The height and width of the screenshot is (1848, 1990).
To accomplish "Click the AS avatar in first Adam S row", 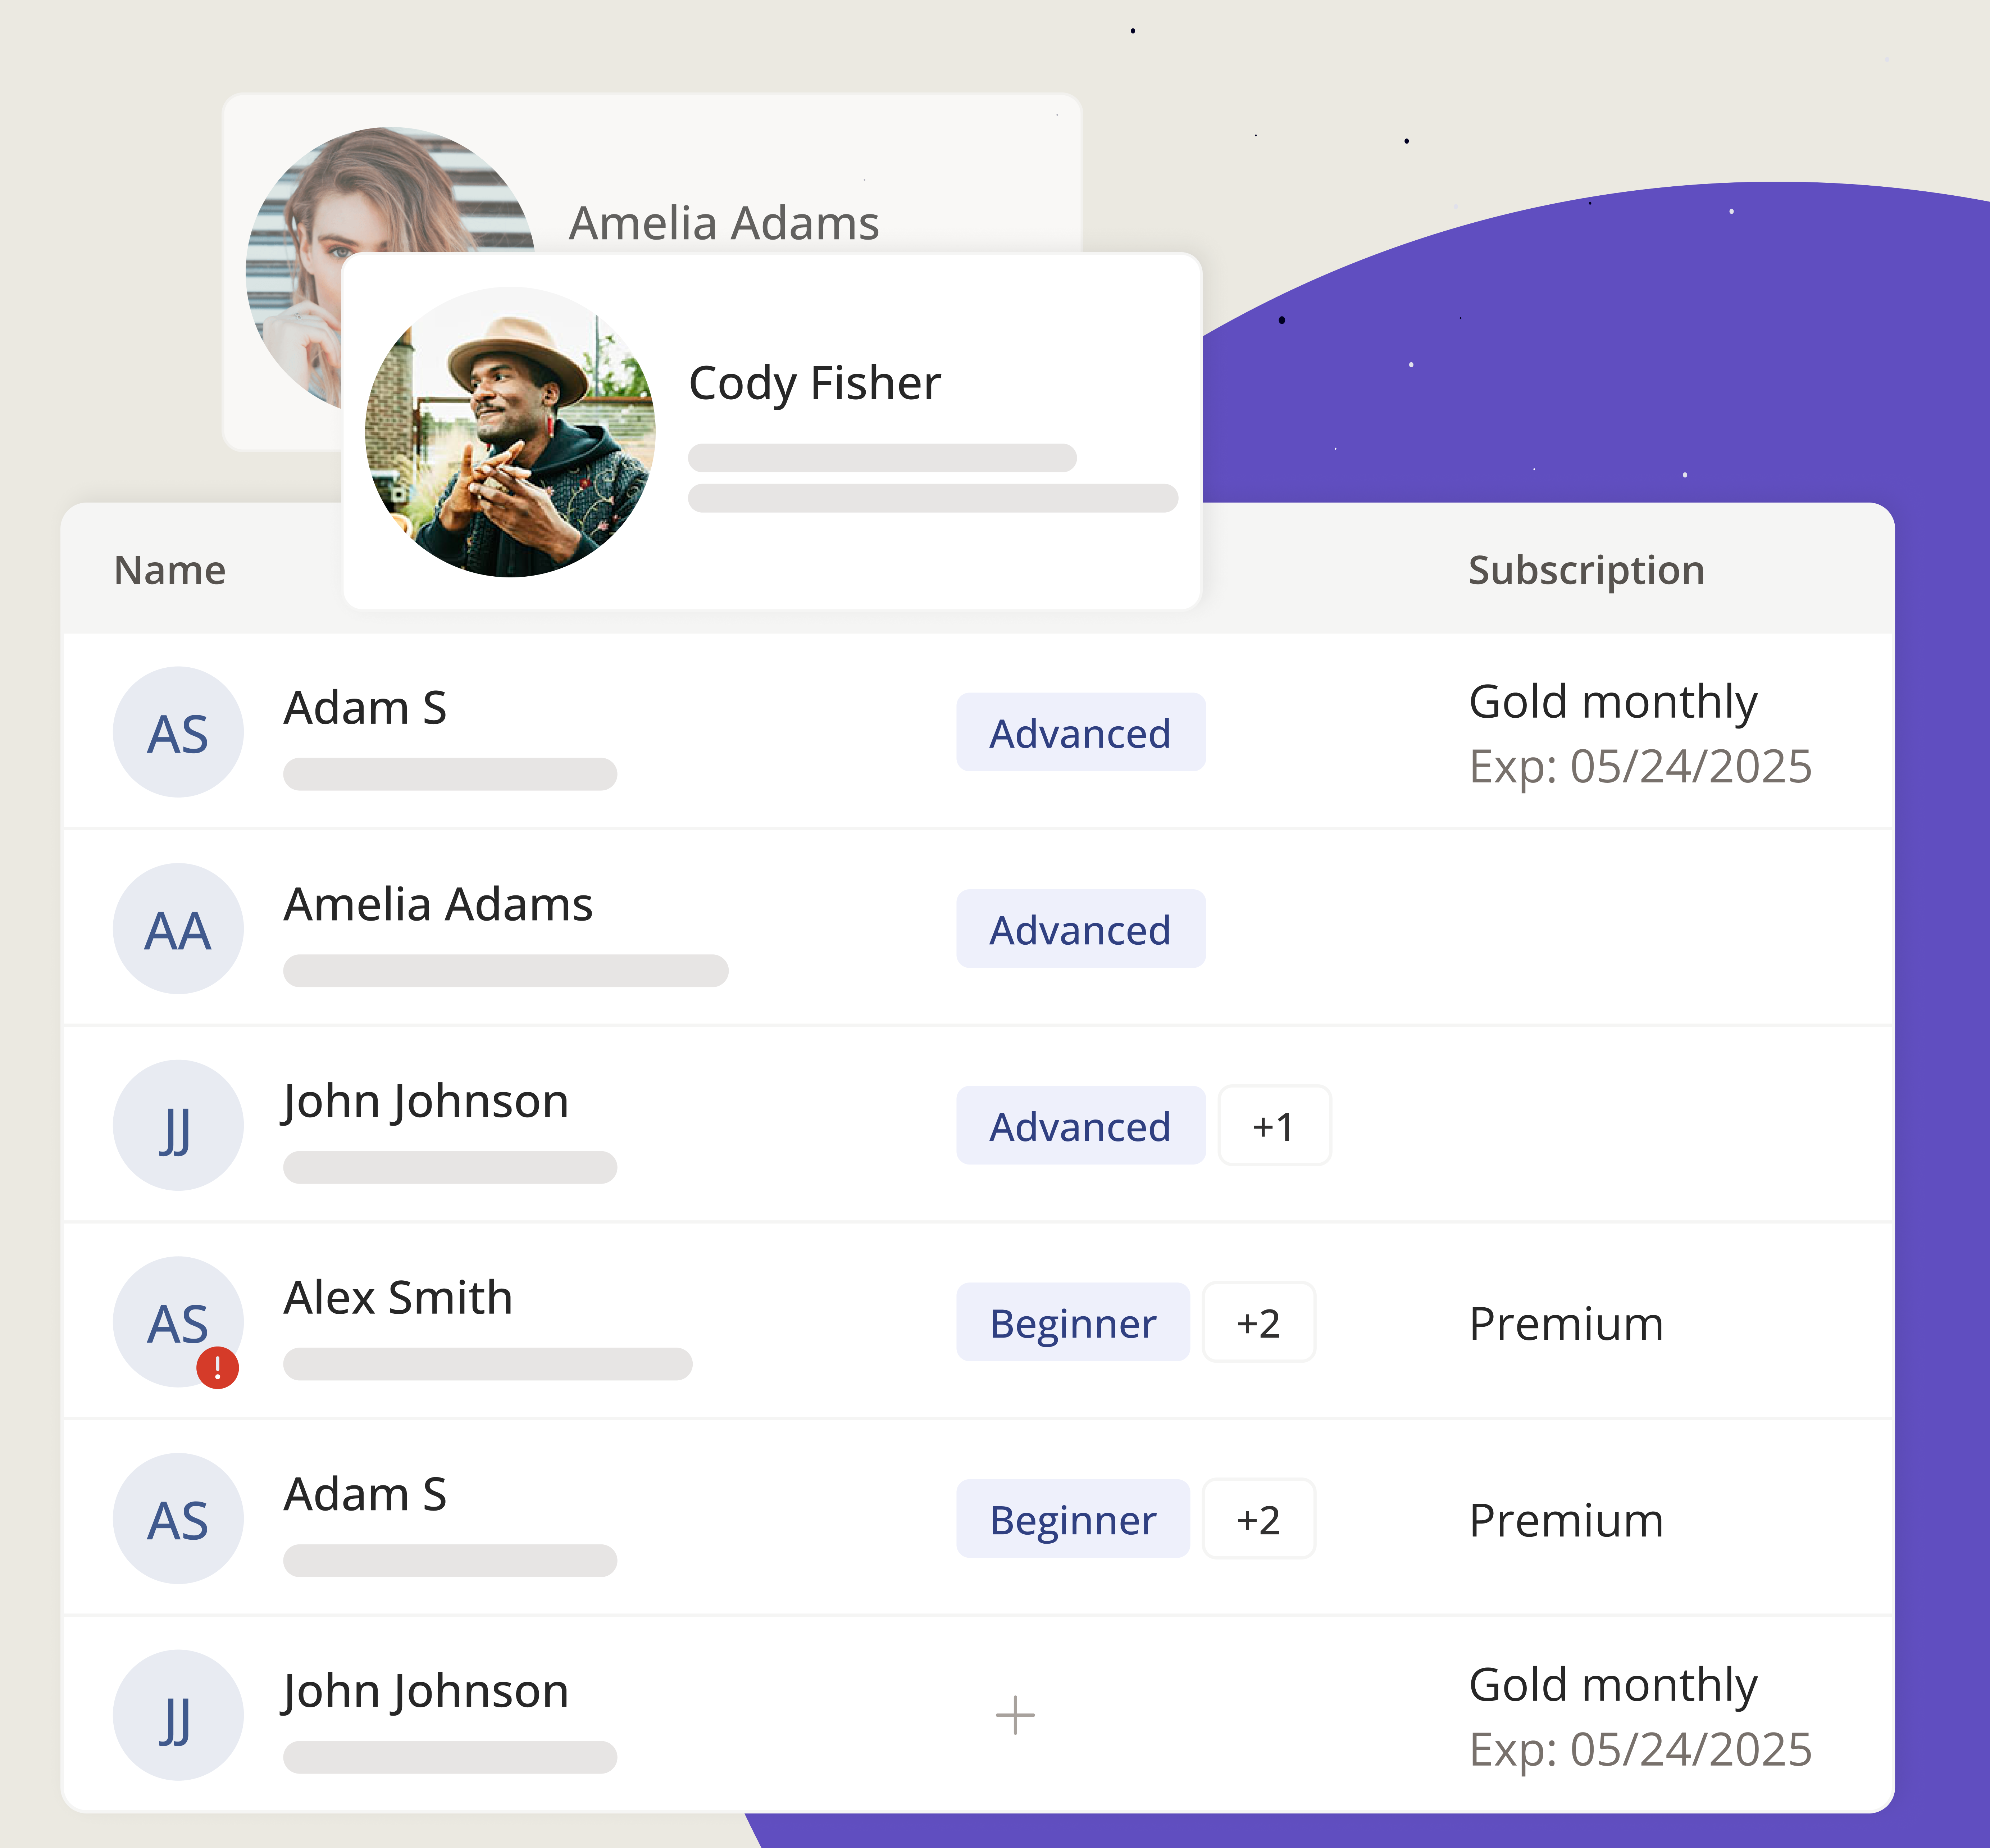I will (x=178, y=732).
